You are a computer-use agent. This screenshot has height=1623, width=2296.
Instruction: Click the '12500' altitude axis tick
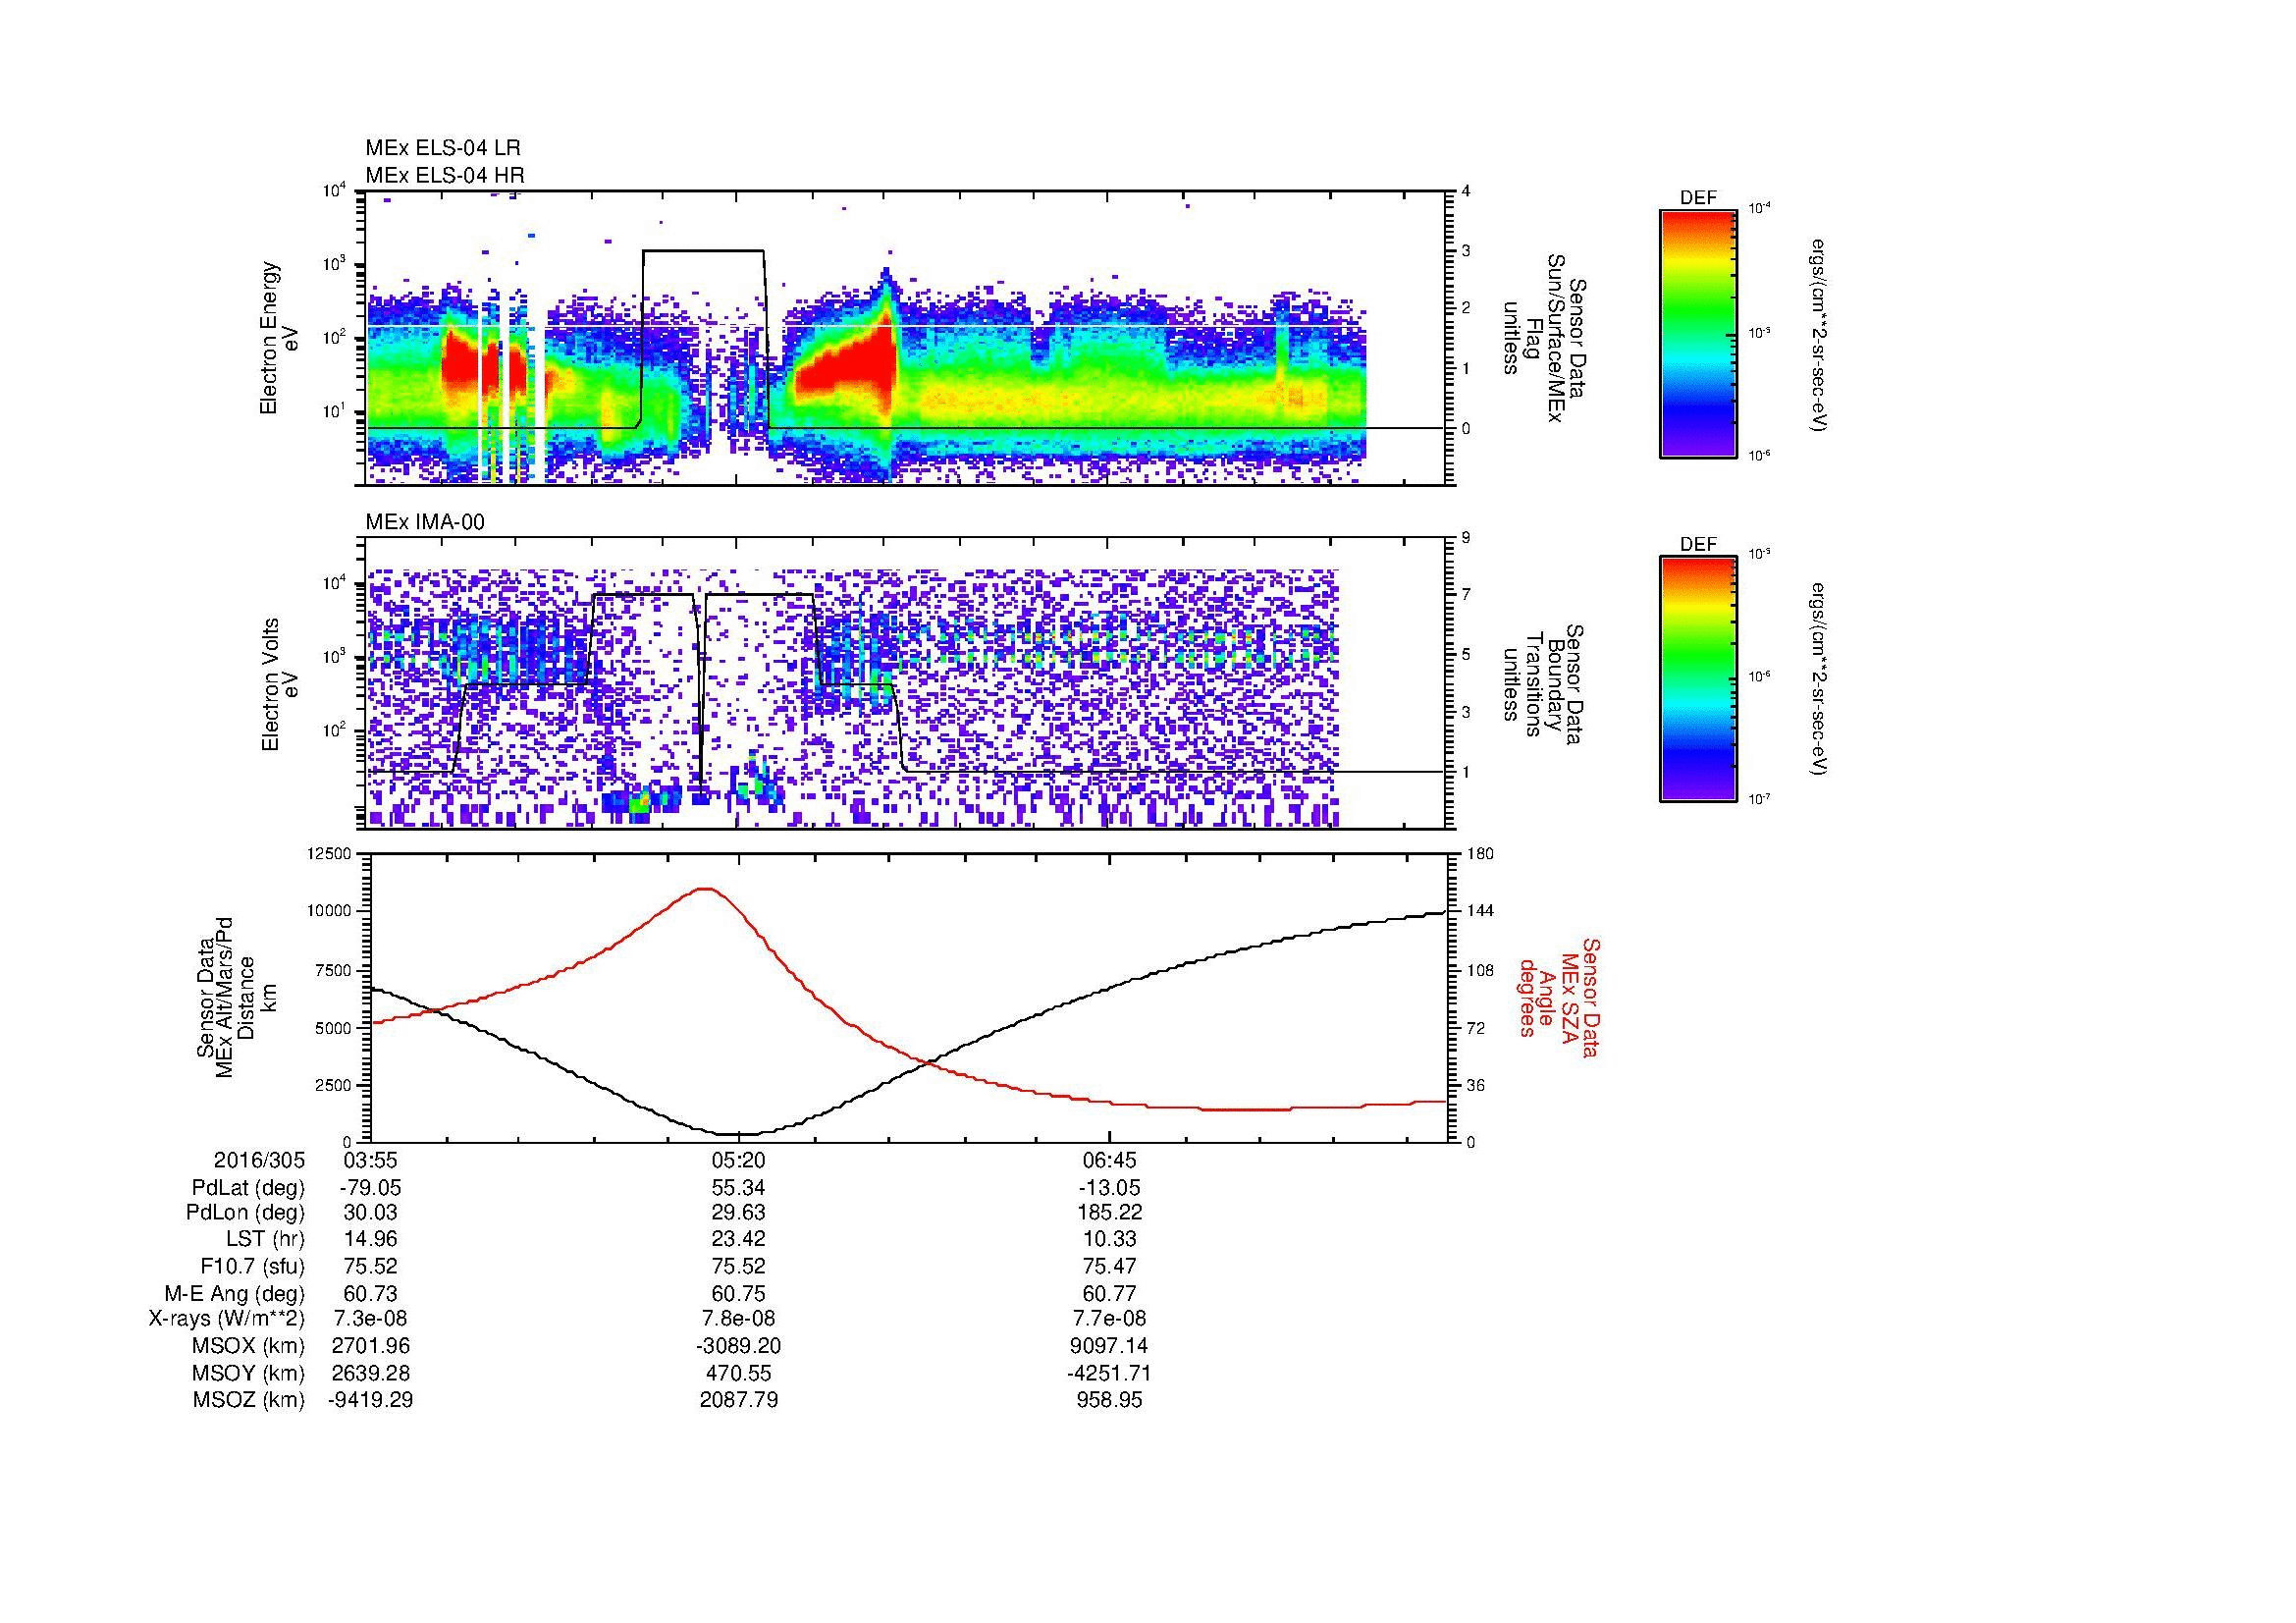click(330, 853)
